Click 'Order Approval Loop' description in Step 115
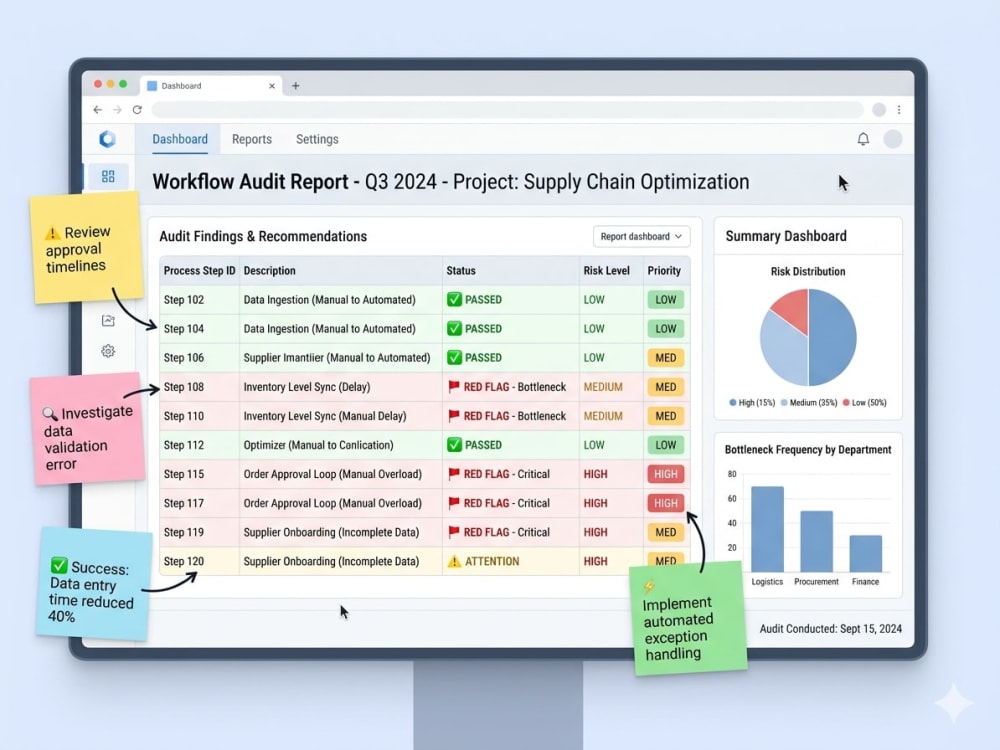Viewport: 1000px width, 750px height. (332, 474)
